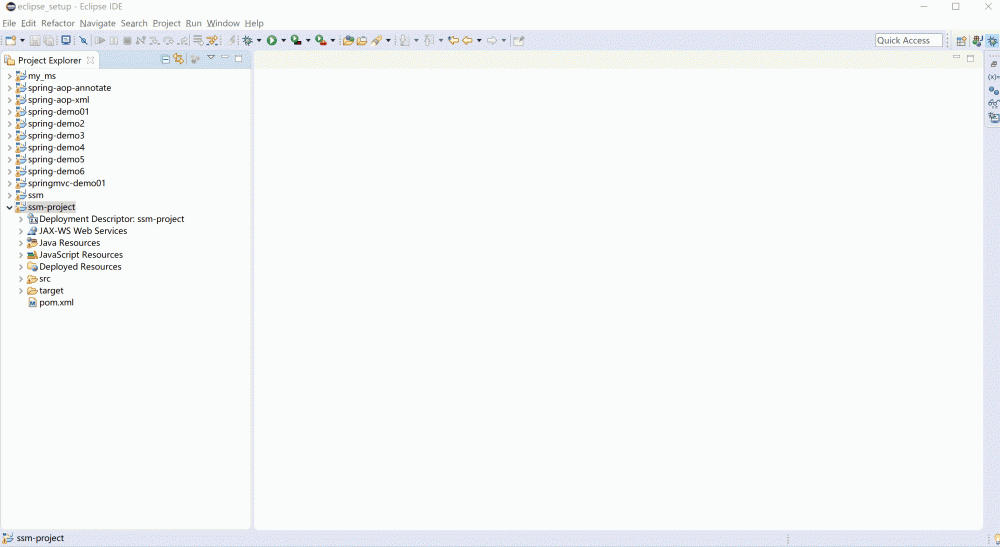Viewport: 1000px width, 547px height.
Task: Click the Open Perspective icon
Action: (961, 41)
